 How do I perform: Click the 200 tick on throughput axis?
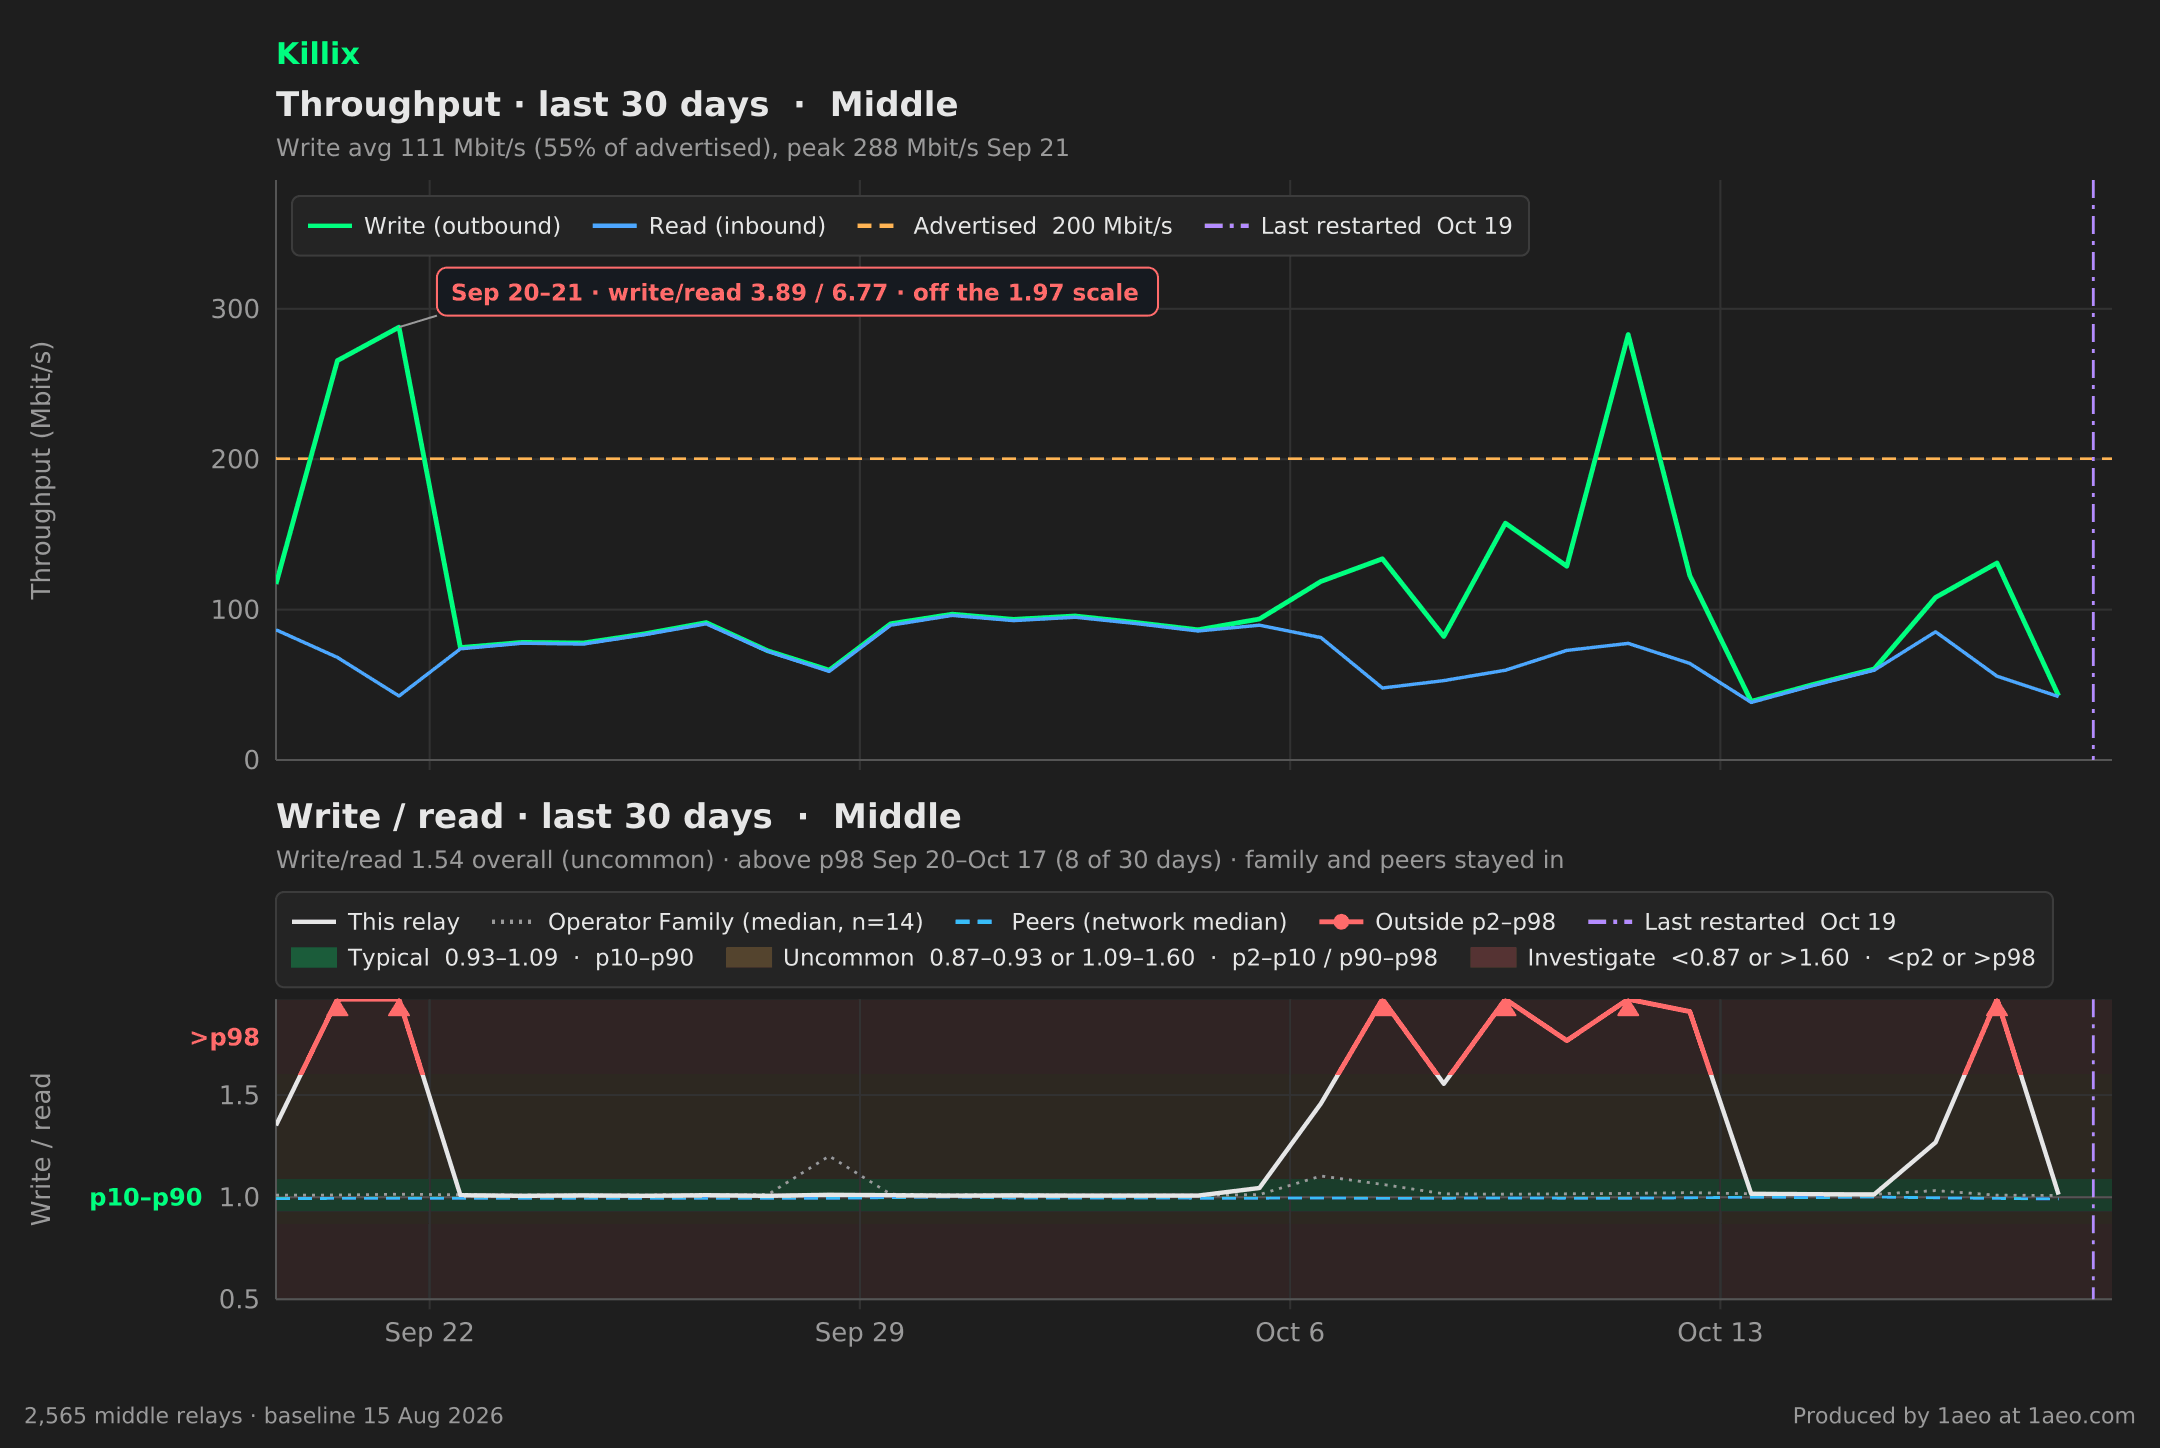pos(235,459)
